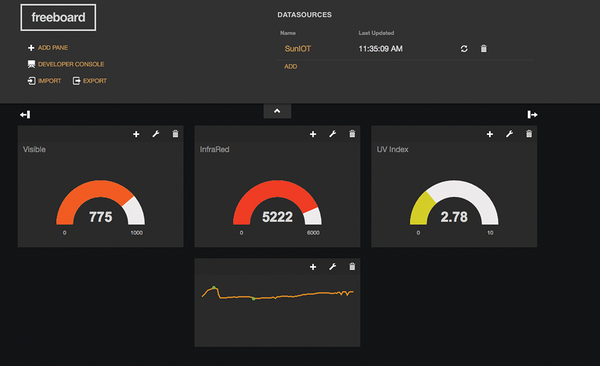Click the Visible pane title

(34, 150)
